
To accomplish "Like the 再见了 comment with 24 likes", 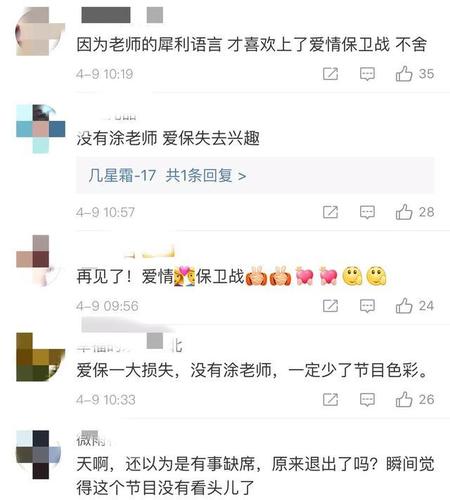I will pyautogui.click(x=404, y=306).
